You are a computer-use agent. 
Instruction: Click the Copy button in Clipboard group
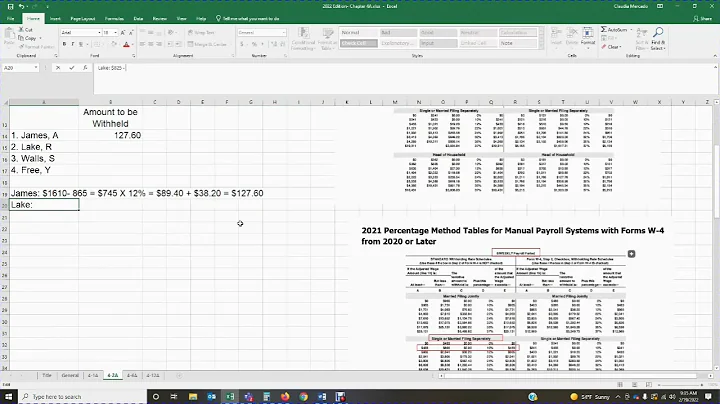click(x=28, y=38)
